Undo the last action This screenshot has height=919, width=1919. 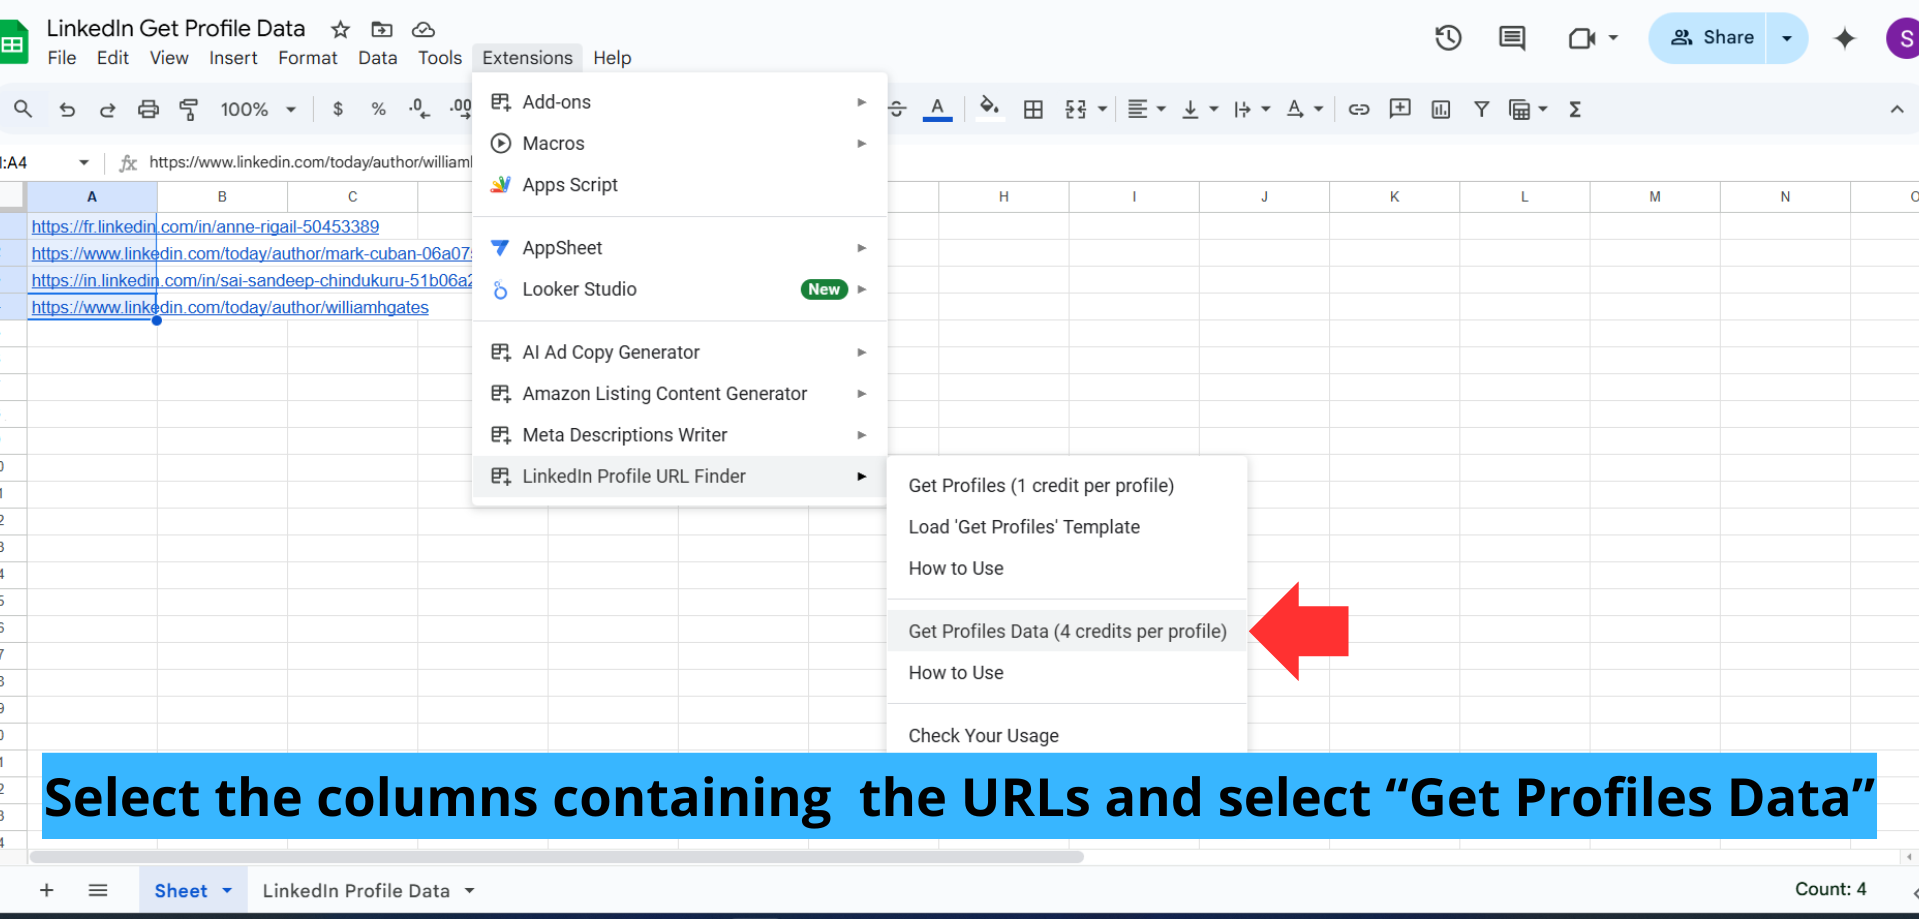[67, 109]
